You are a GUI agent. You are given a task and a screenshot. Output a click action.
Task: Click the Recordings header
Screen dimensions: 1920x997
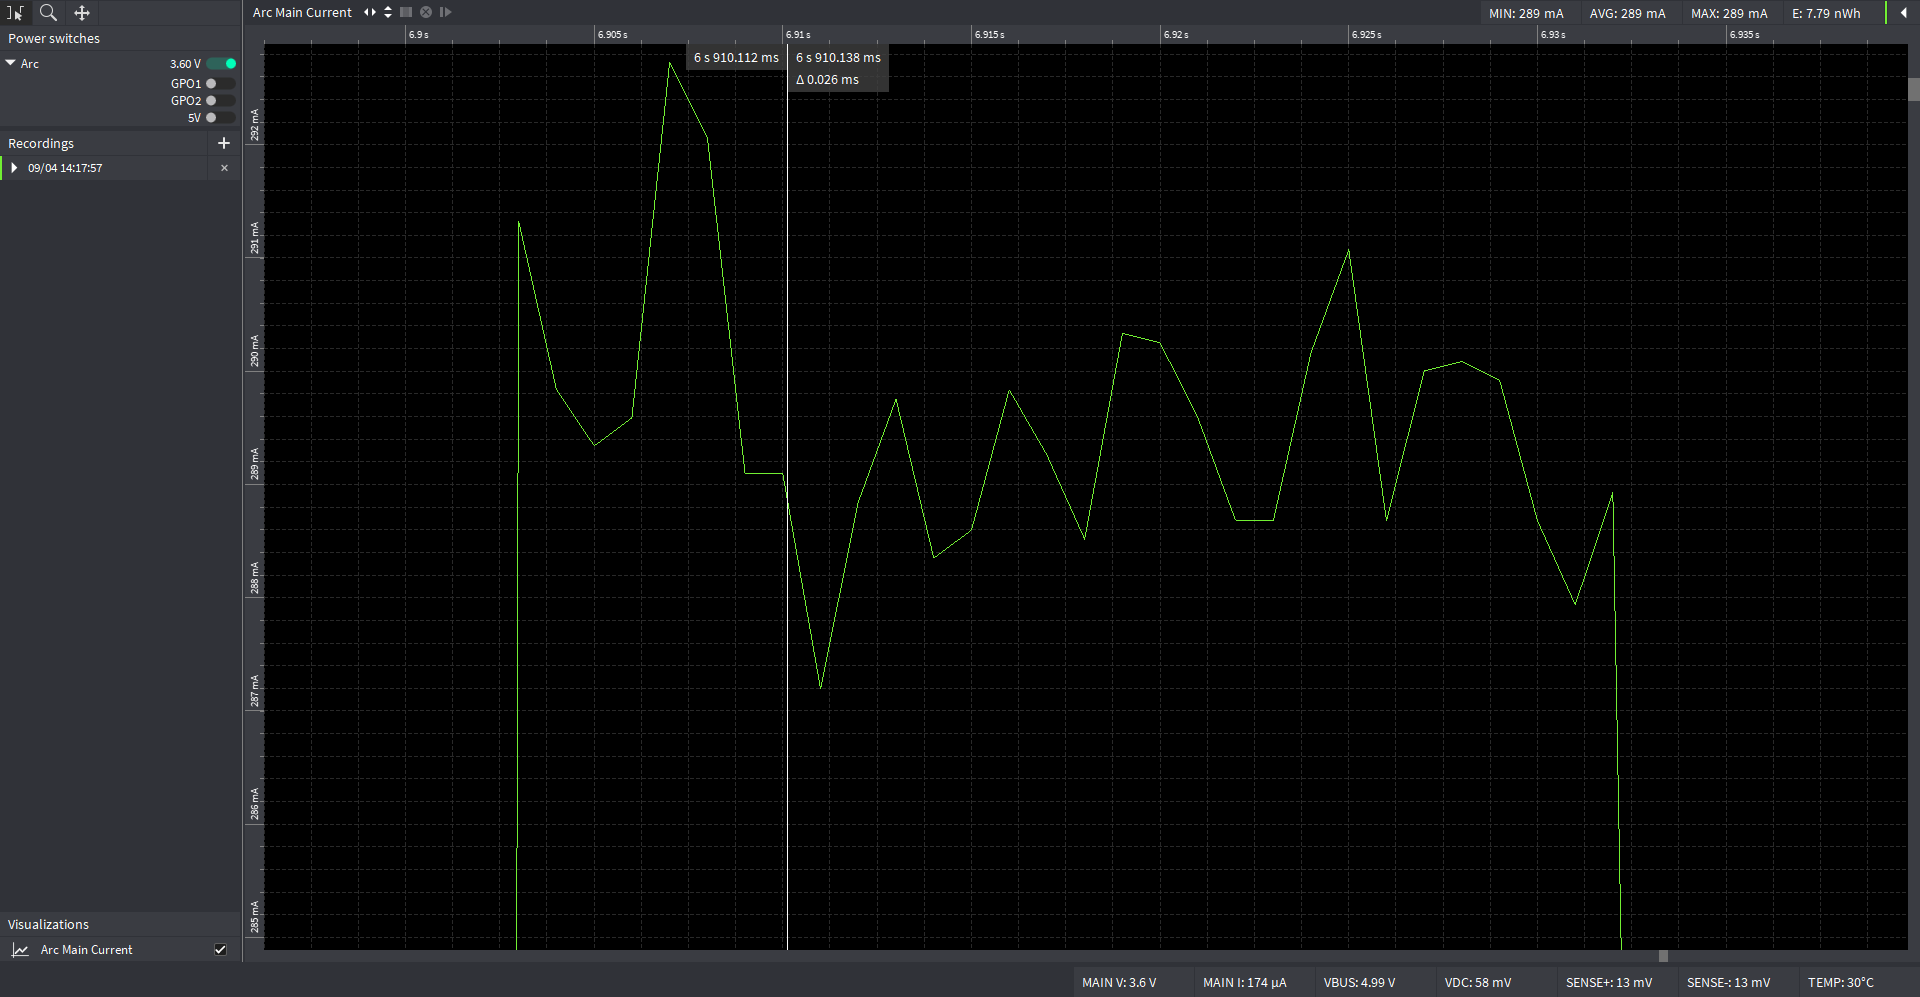click(x=41, y=144)
